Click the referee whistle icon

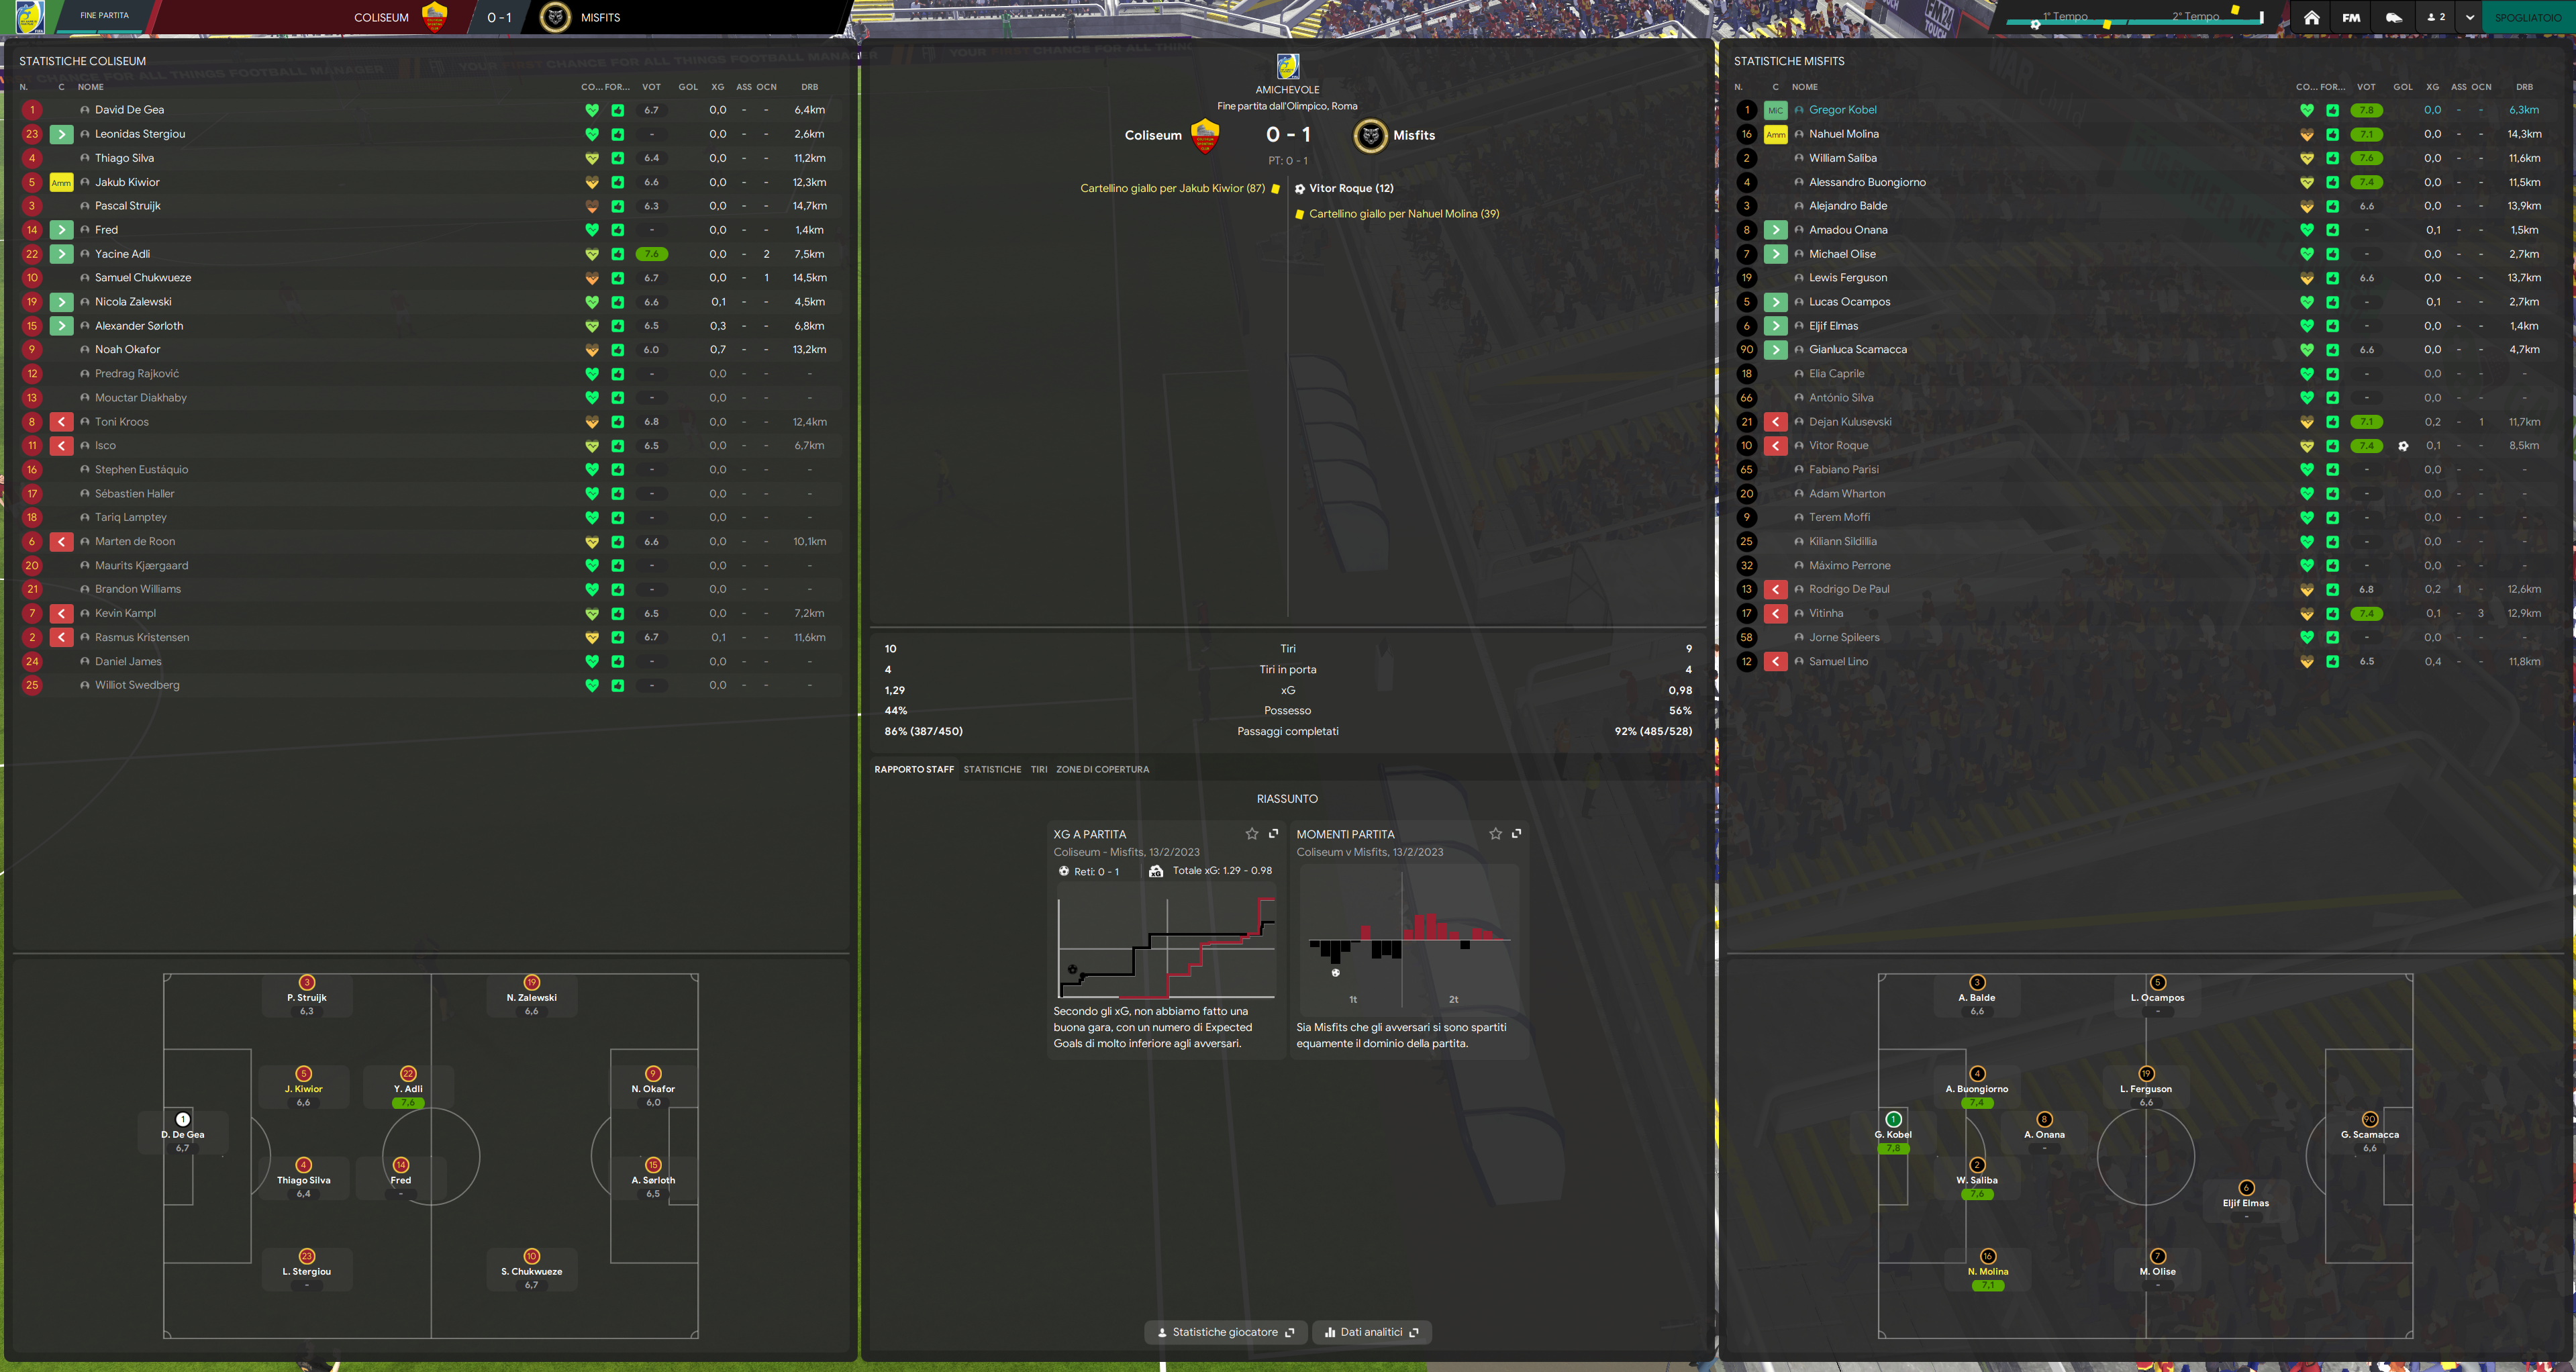[x=2394, y=17]
